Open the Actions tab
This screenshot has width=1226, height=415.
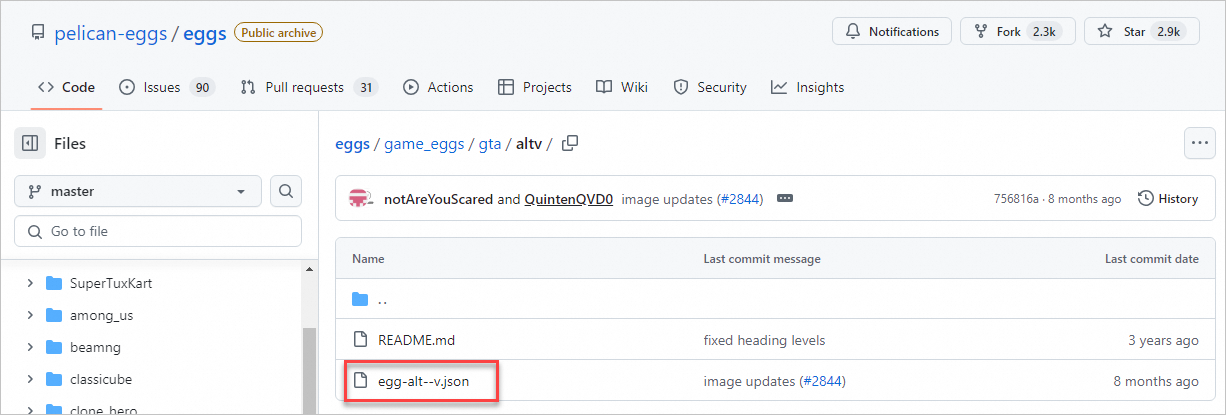[x=438, y=87]
